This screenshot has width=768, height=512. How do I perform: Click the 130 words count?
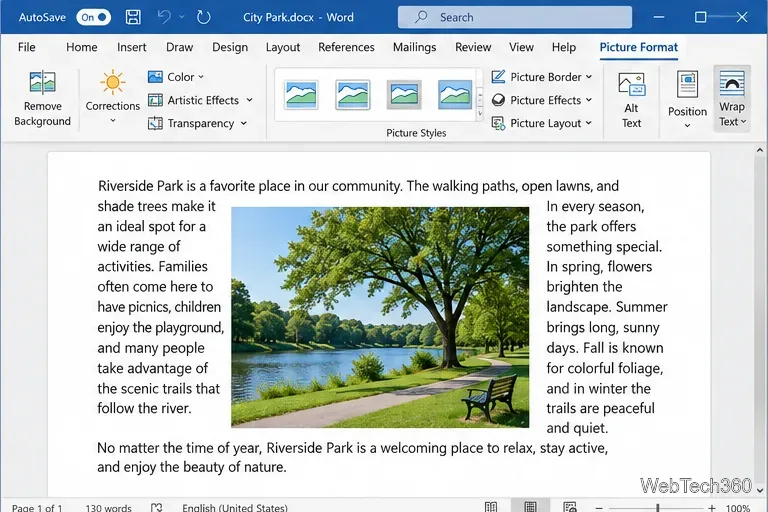coord(108,508)
